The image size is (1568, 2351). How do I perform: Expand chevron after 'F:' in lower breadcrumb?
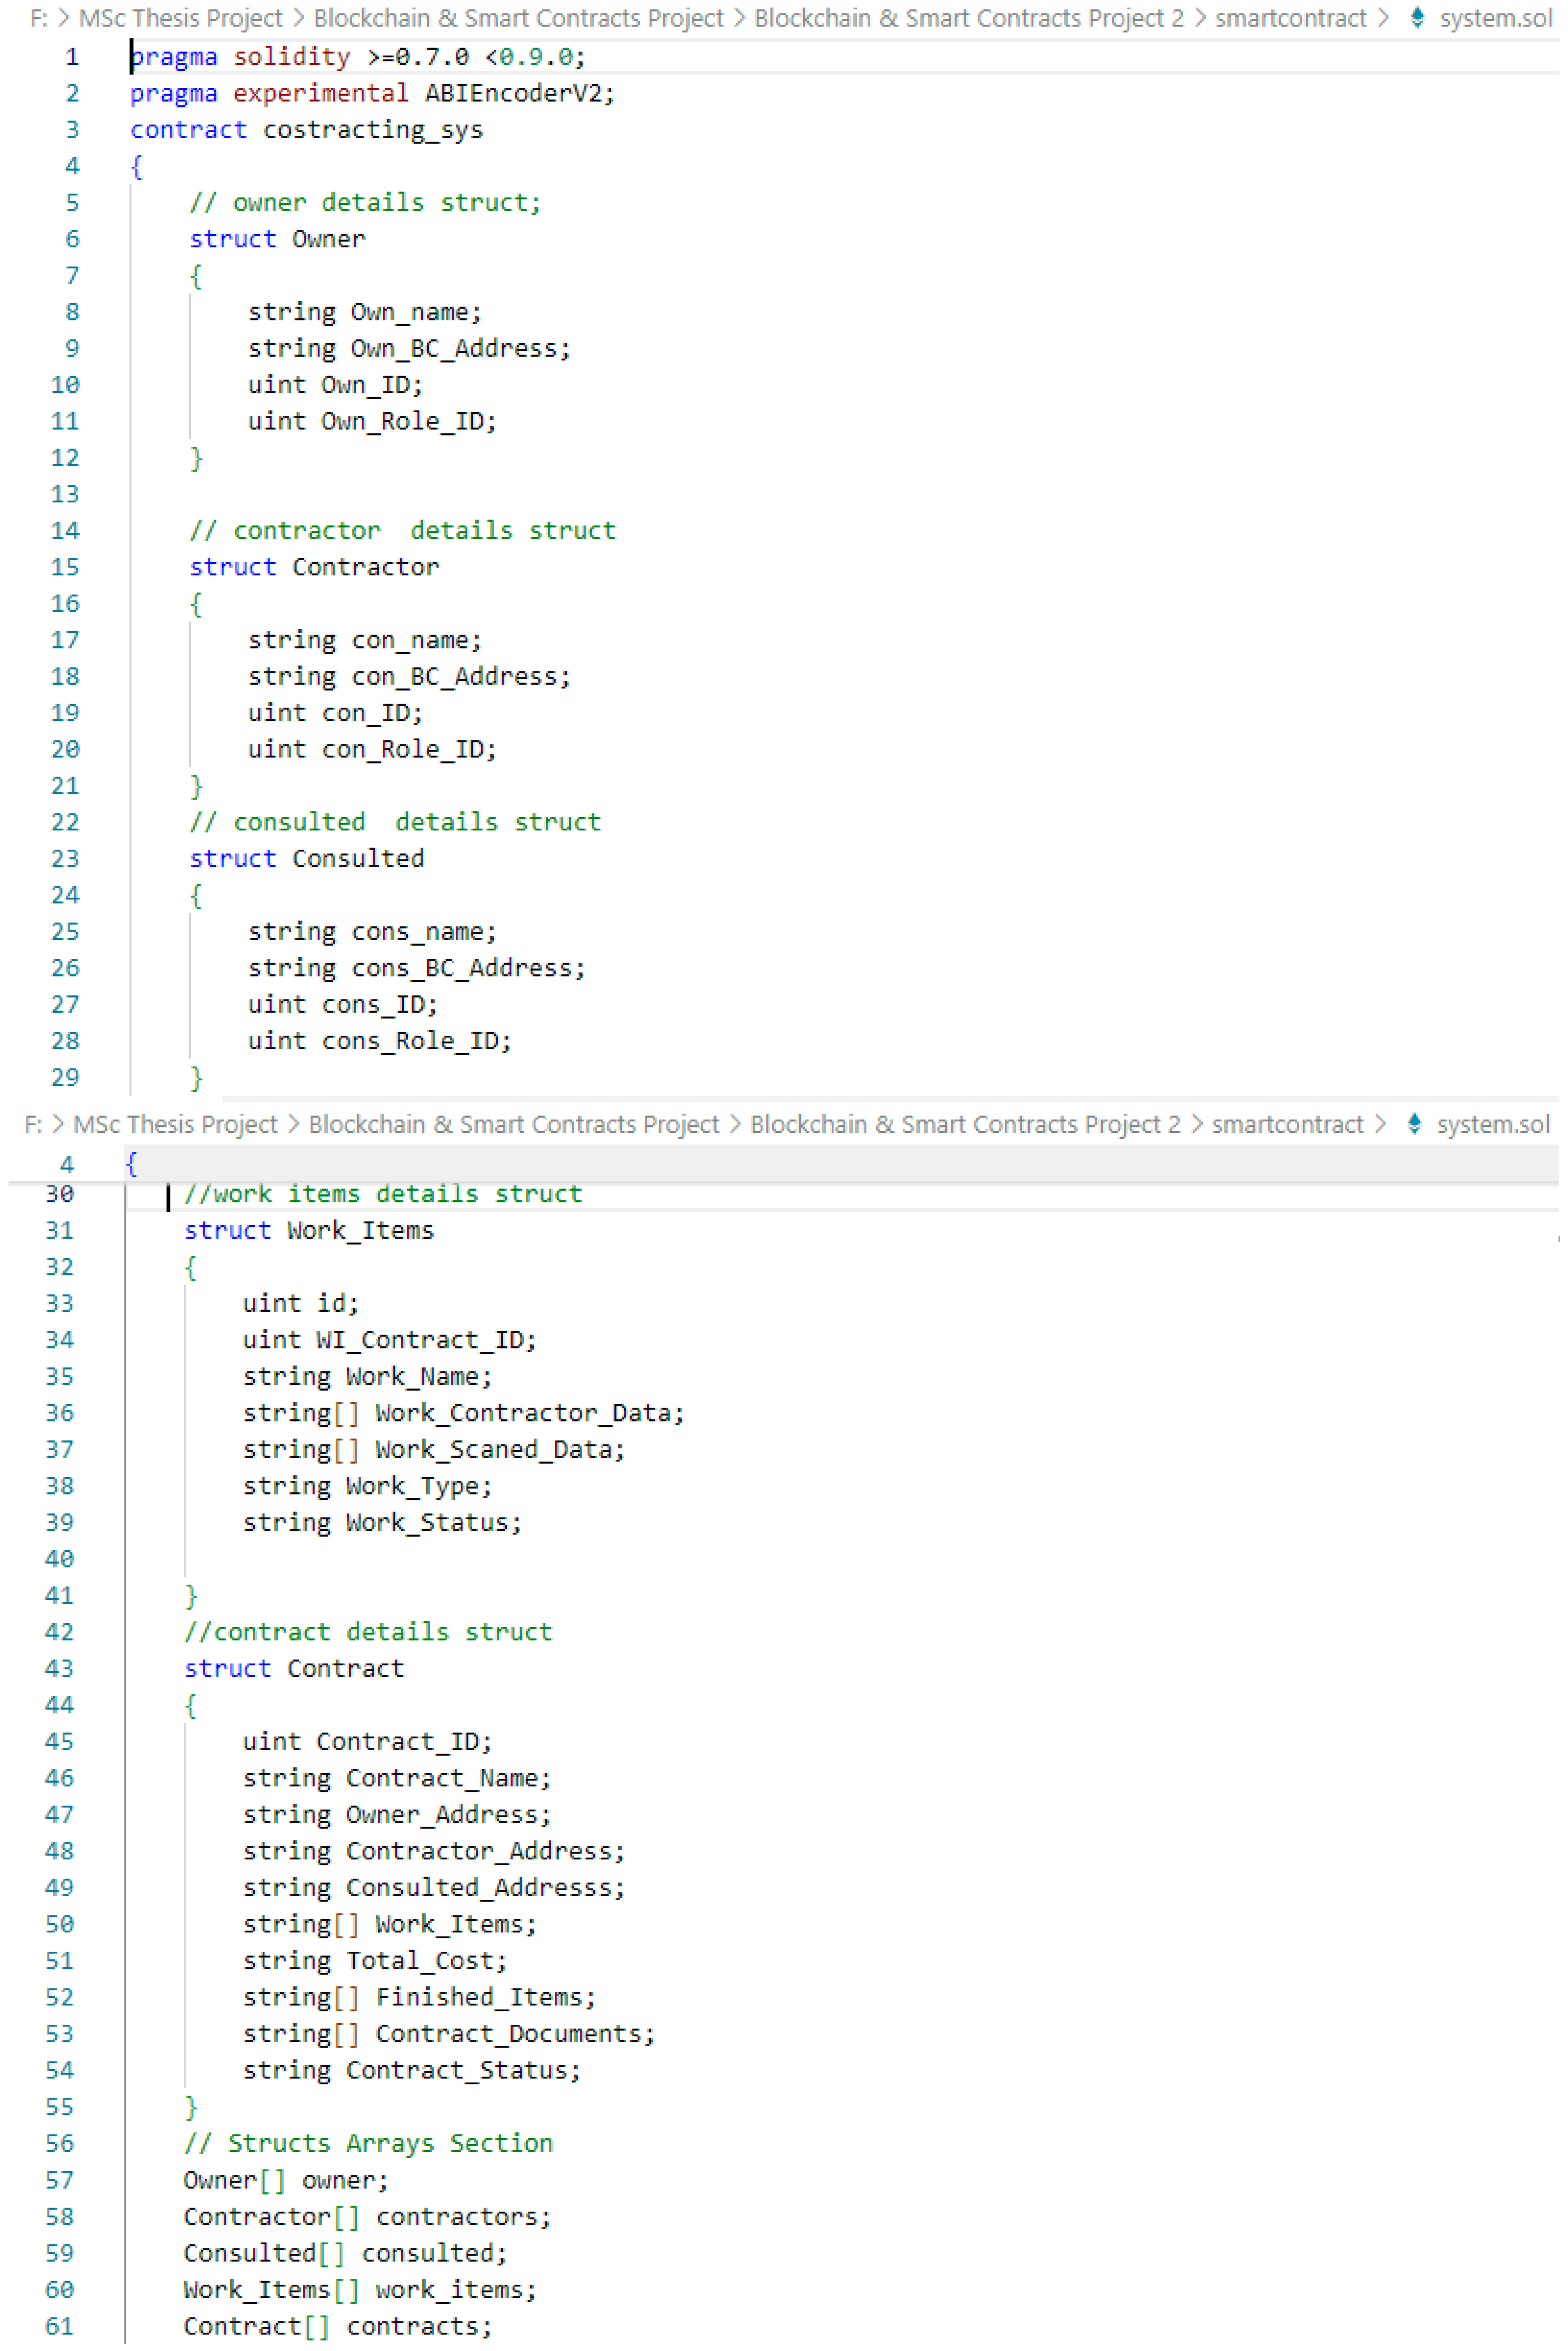(x=57, y=1124)
